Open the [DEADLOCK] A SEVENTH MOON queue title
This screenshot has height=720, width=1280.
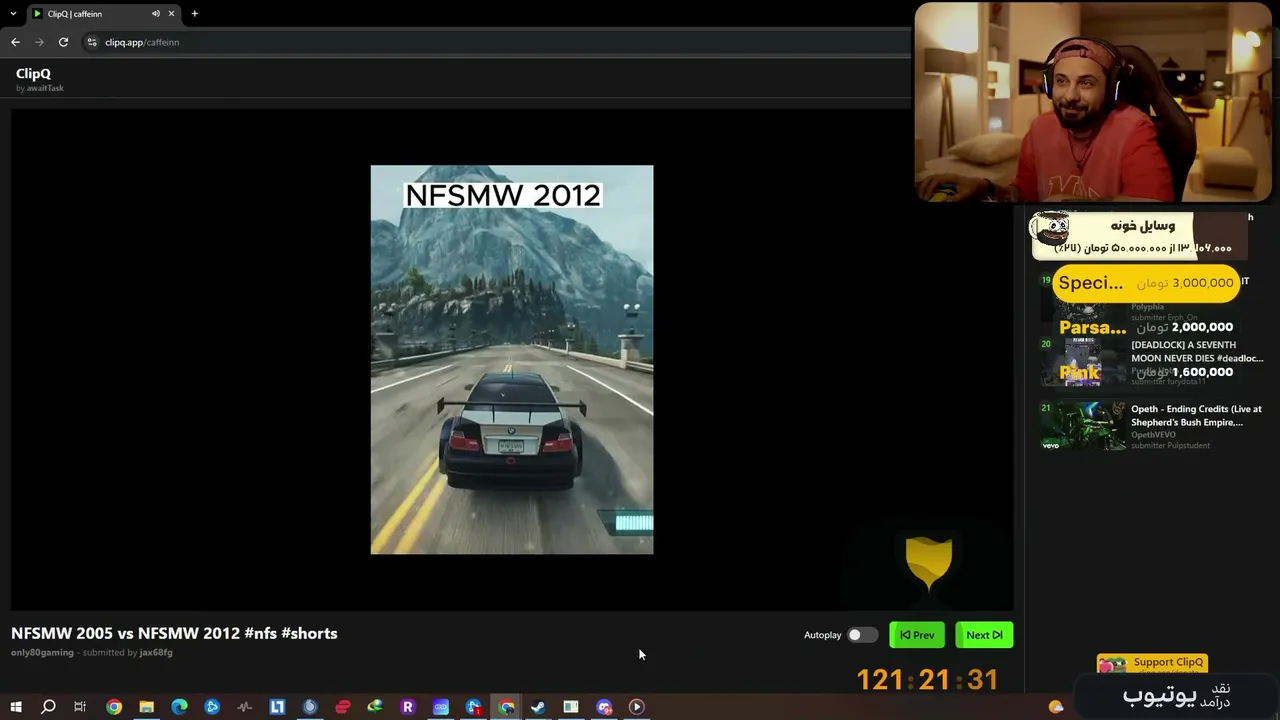coord(1197,351)
